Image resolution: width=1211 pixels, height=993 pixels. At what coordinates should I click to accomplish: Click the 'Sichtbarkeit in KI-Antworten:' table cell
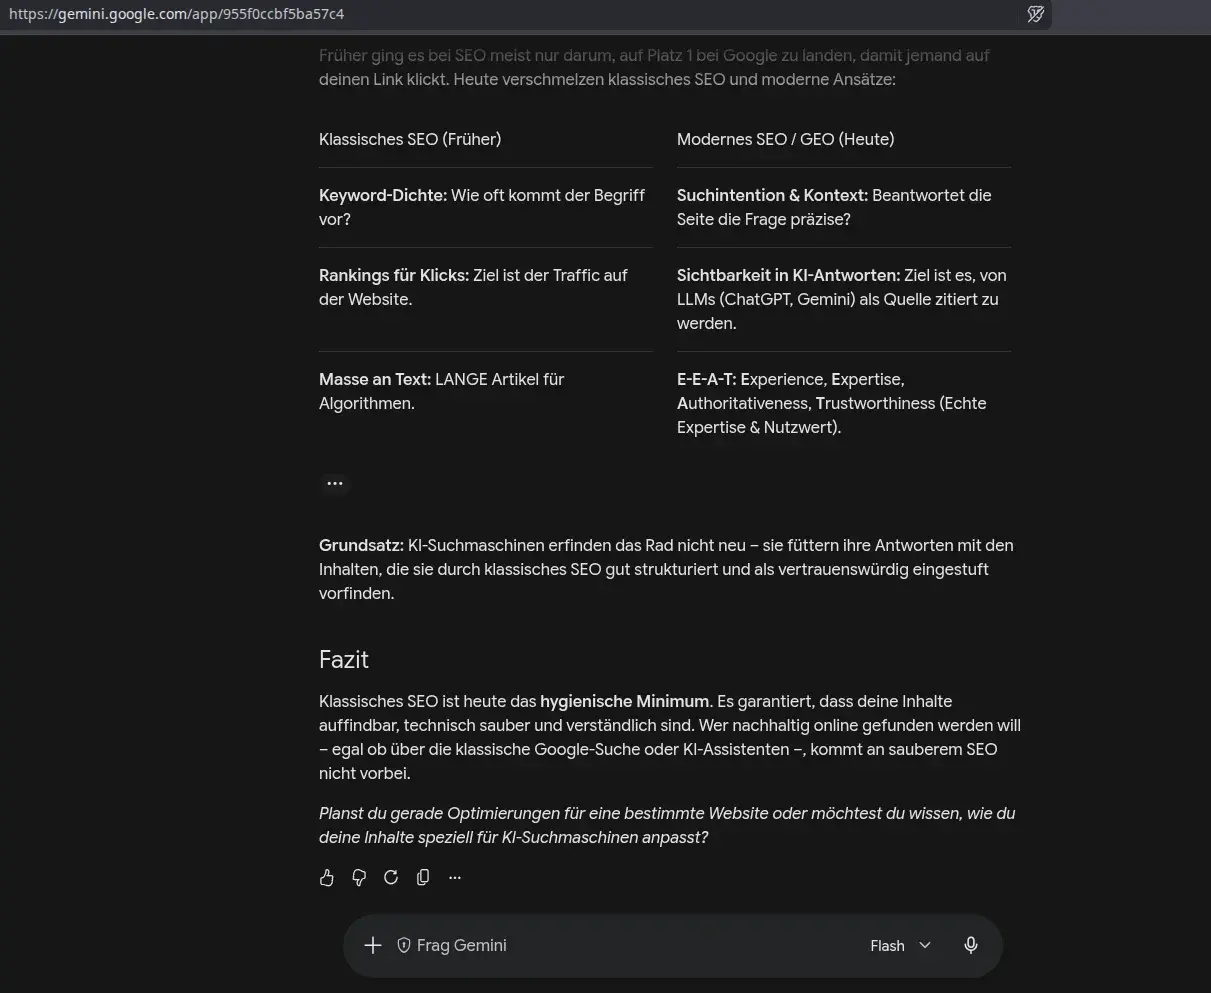[x=843, y=299]
